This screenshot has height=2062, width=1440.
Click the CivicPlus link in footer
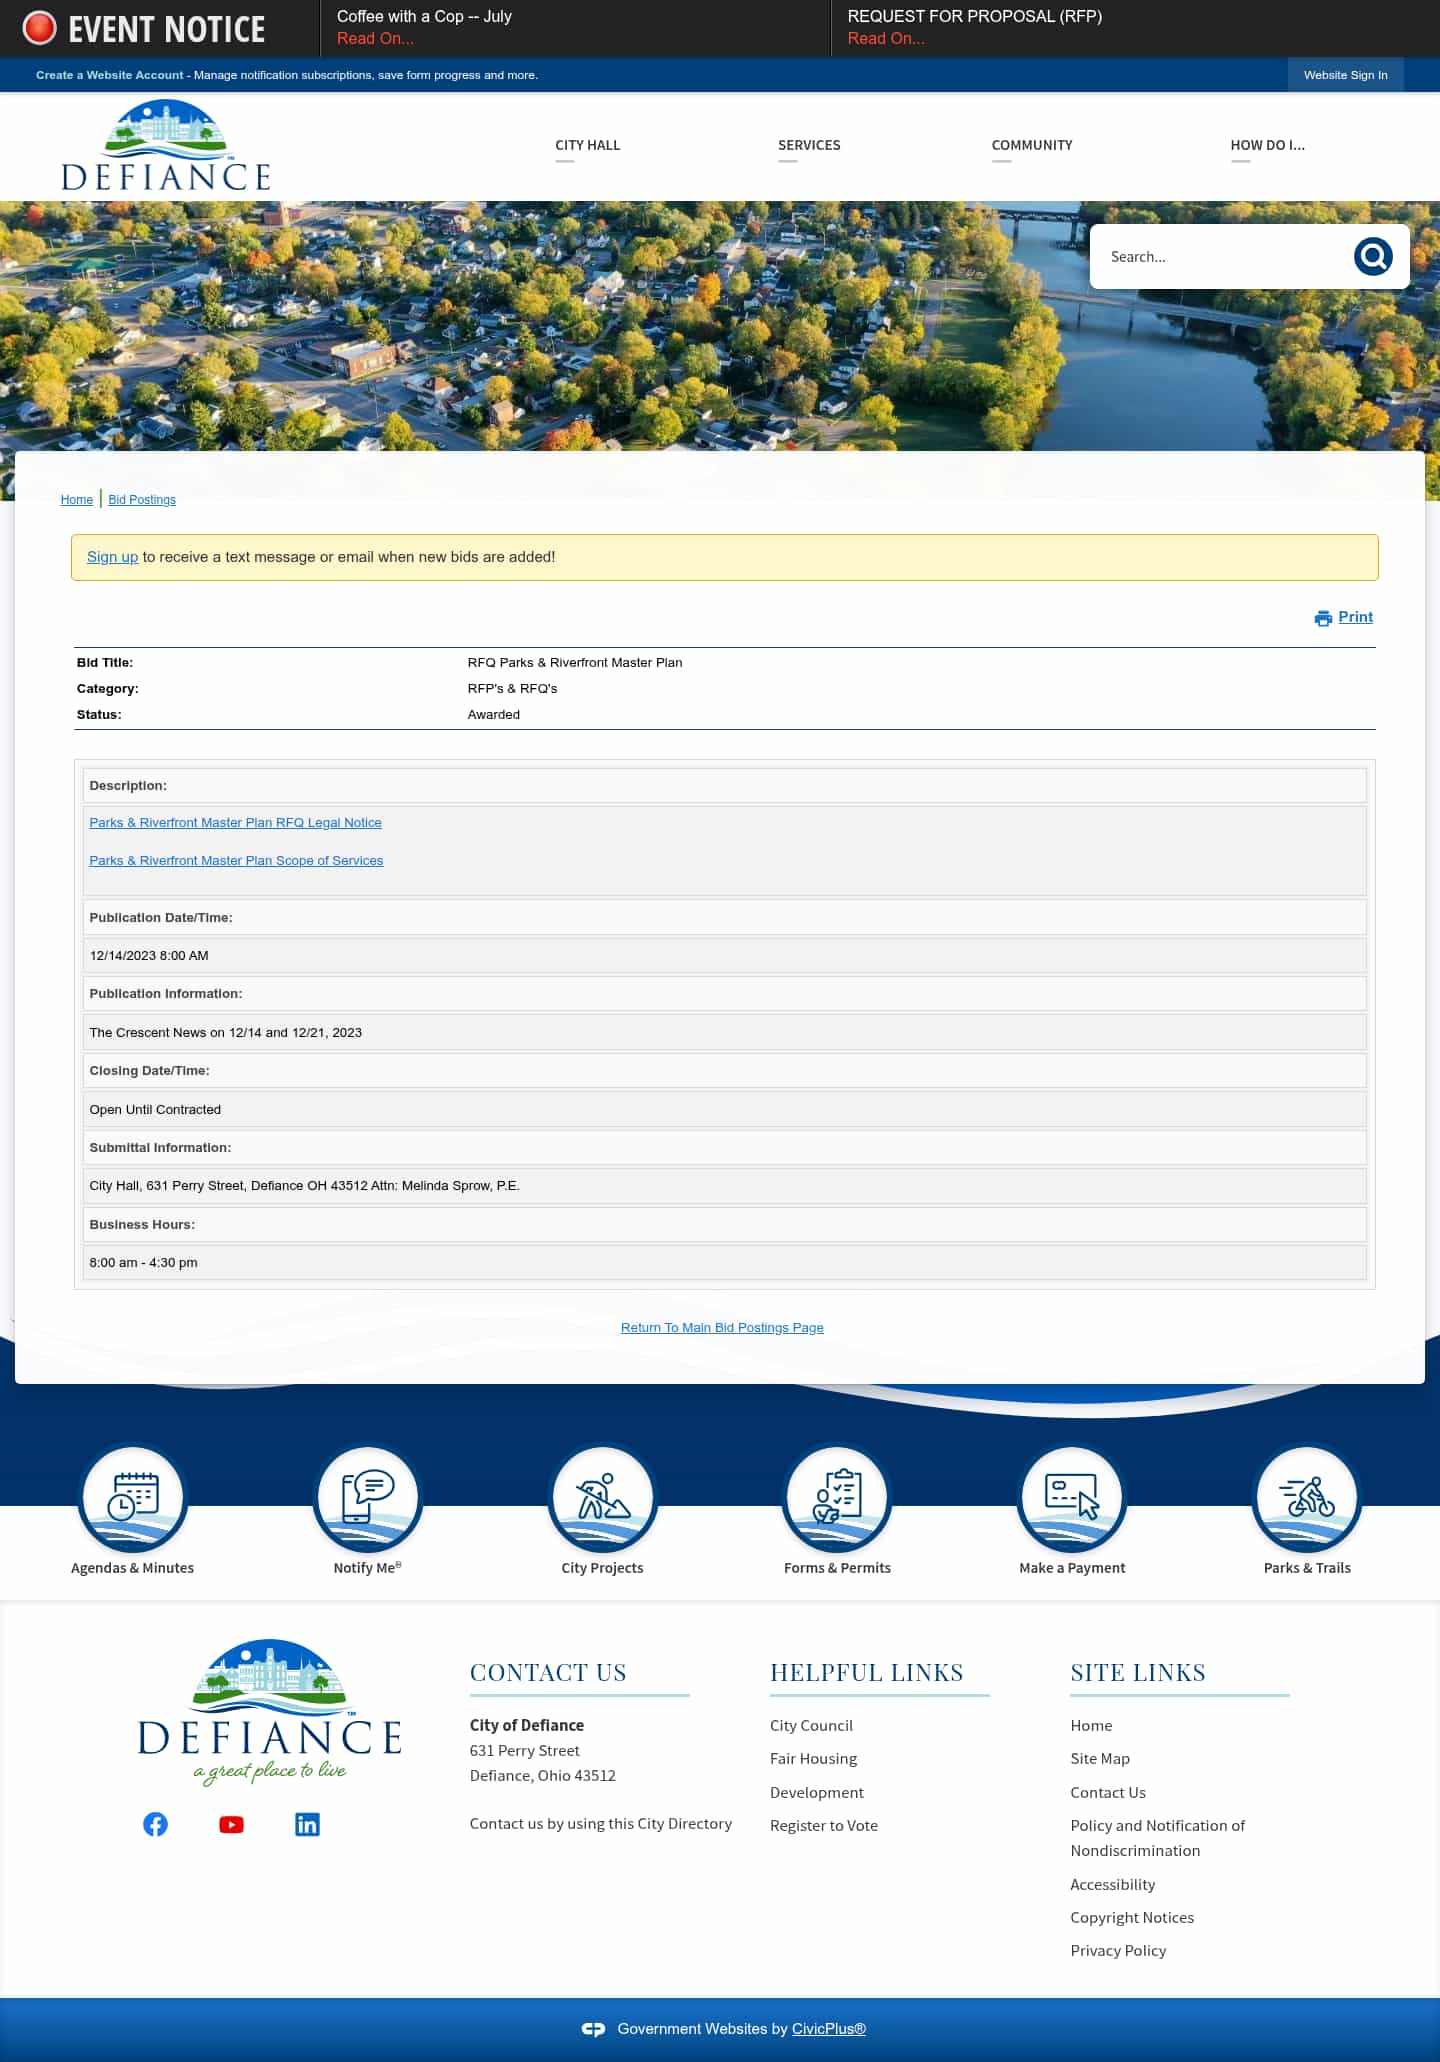coord(828,2029)
